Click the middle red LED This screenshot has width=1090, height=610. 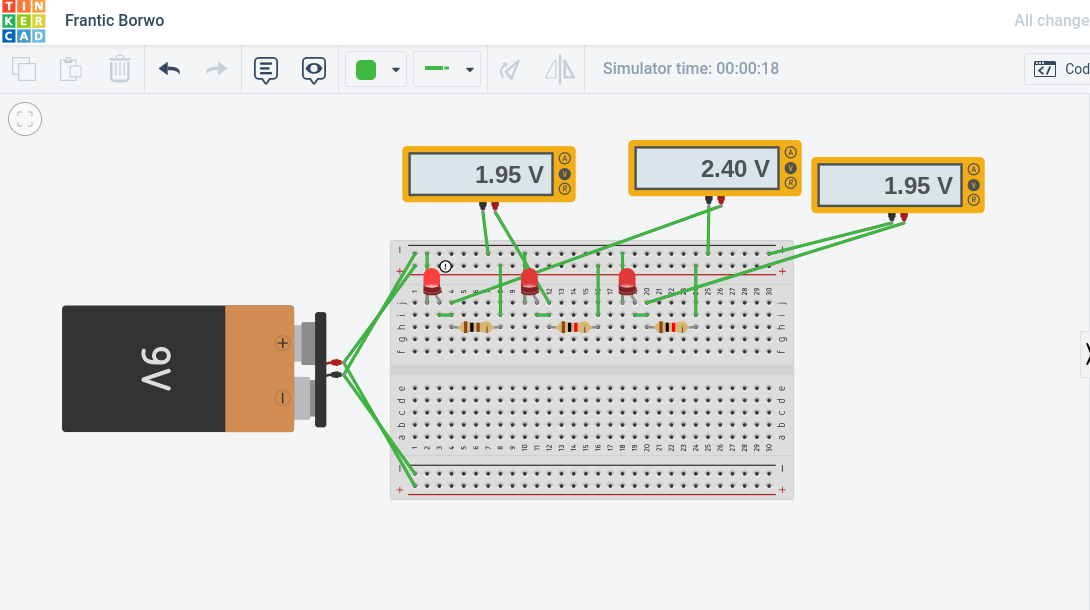529,281
